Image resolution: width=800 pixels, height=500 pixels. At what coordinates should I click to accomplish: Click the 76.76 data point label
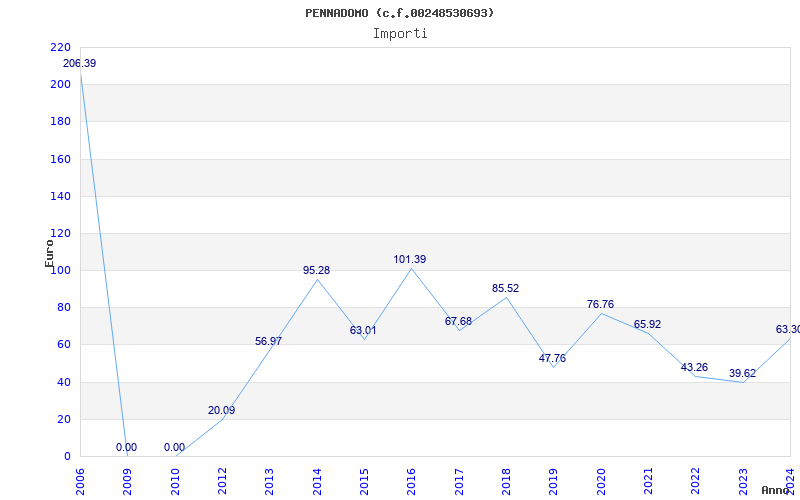coord(601,305)
